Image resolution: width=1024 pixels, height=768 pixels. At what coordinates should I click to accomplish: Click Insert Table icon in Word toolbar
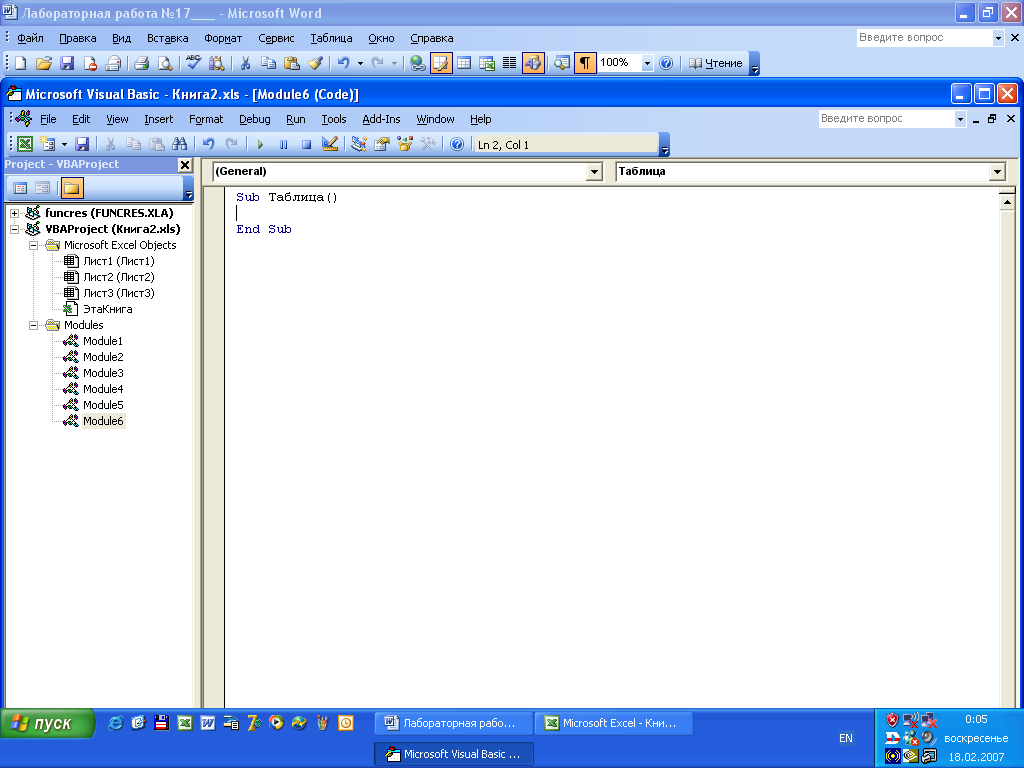pyautogui.click(x=464, y=63)
